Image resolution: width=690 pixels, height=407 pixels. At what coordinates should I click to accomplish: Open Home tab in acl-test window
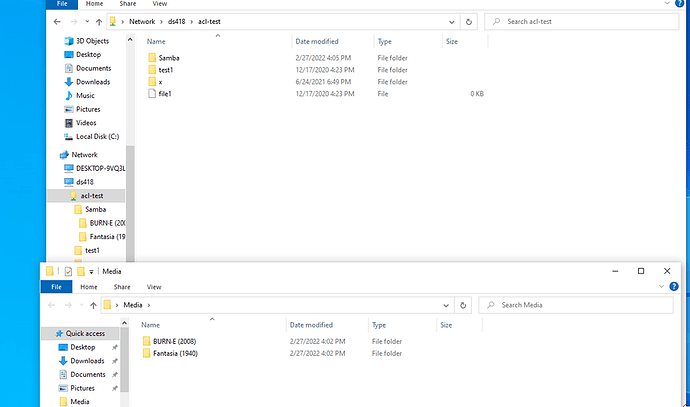pos(94,4)
